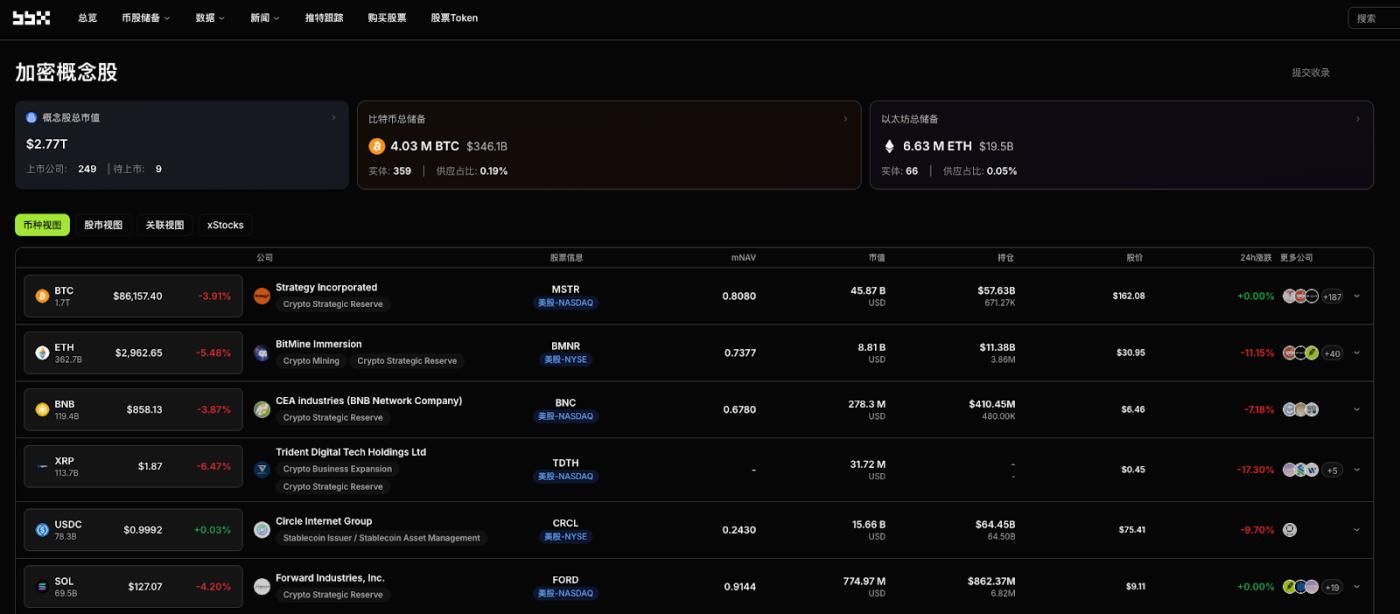Click the 提交收录 link
Image resolution: width=1400 pixels, height=614 pixels.
[1310, 73]
